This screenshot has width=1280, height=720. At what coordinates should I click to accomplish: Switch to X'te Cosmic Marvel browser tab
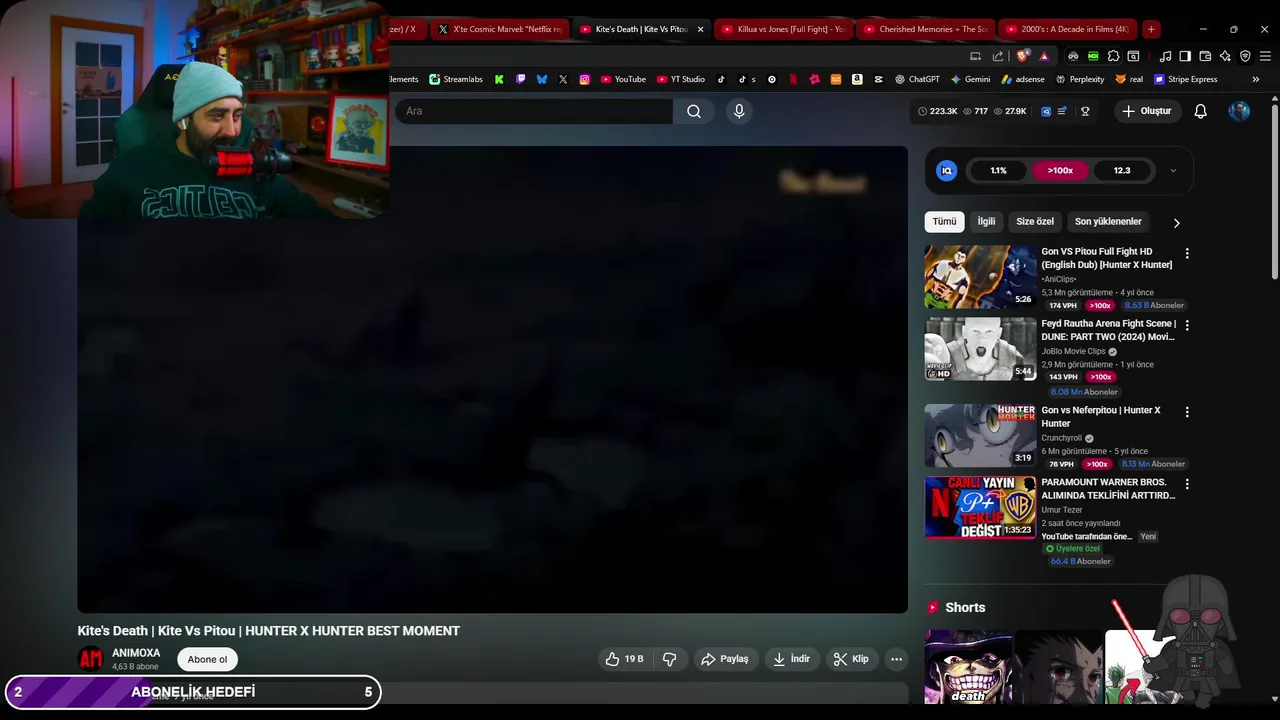click(500, 29)
